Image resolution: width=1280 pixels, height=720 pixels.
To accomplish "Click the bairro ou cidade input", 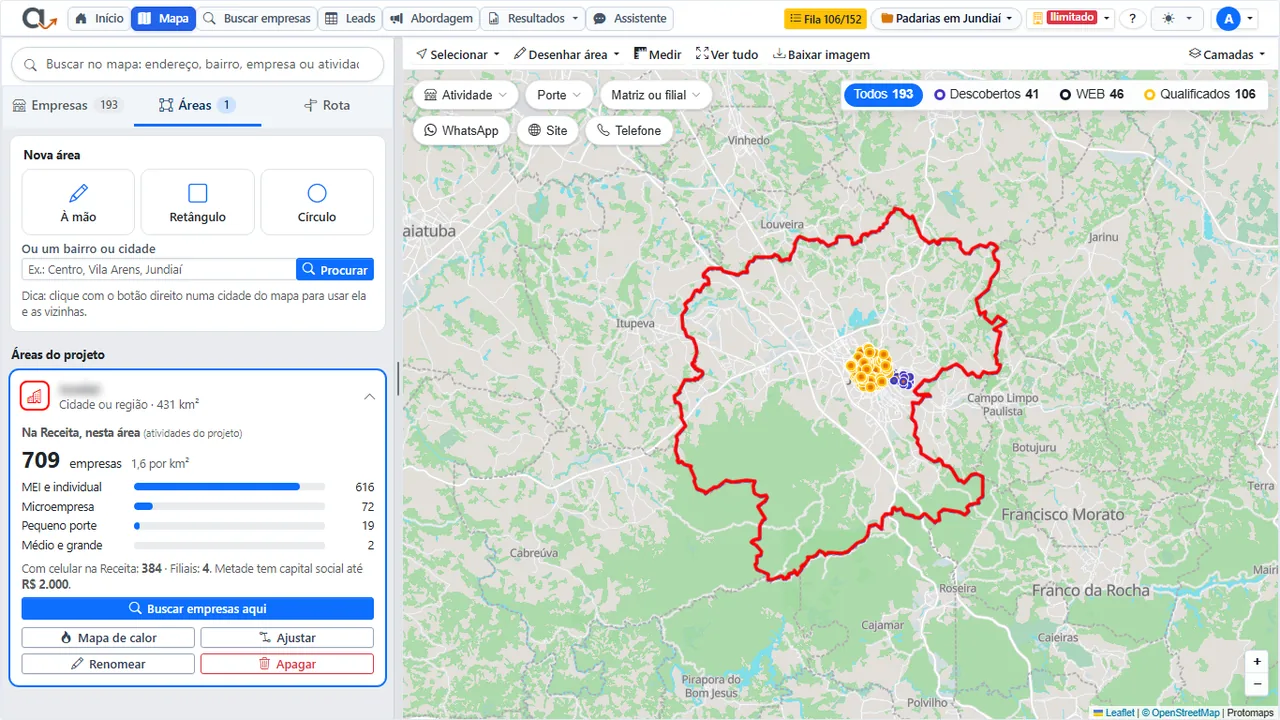I will click(159, 270).
